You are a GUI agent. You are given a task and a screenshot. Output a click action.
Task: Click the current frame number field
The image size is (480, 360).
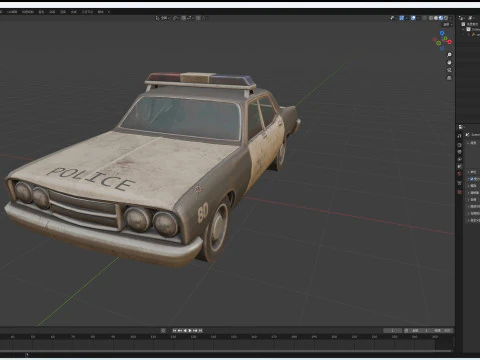tap(393, 331)
